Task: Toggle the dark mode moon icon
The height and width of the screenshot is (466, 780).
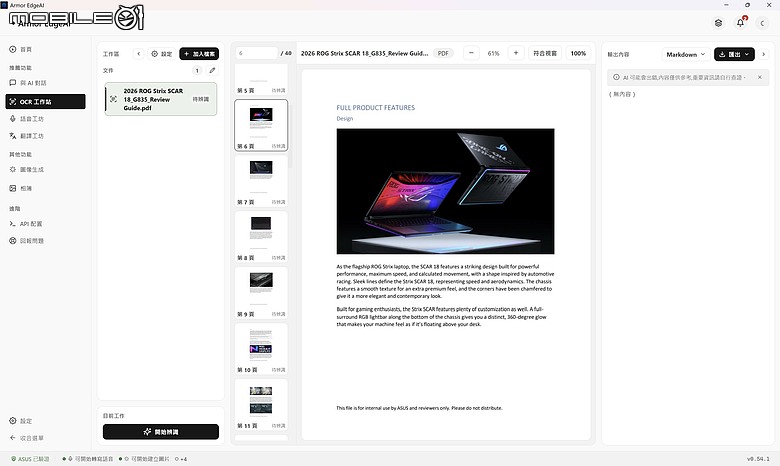Action: click(x=762, y=23)
